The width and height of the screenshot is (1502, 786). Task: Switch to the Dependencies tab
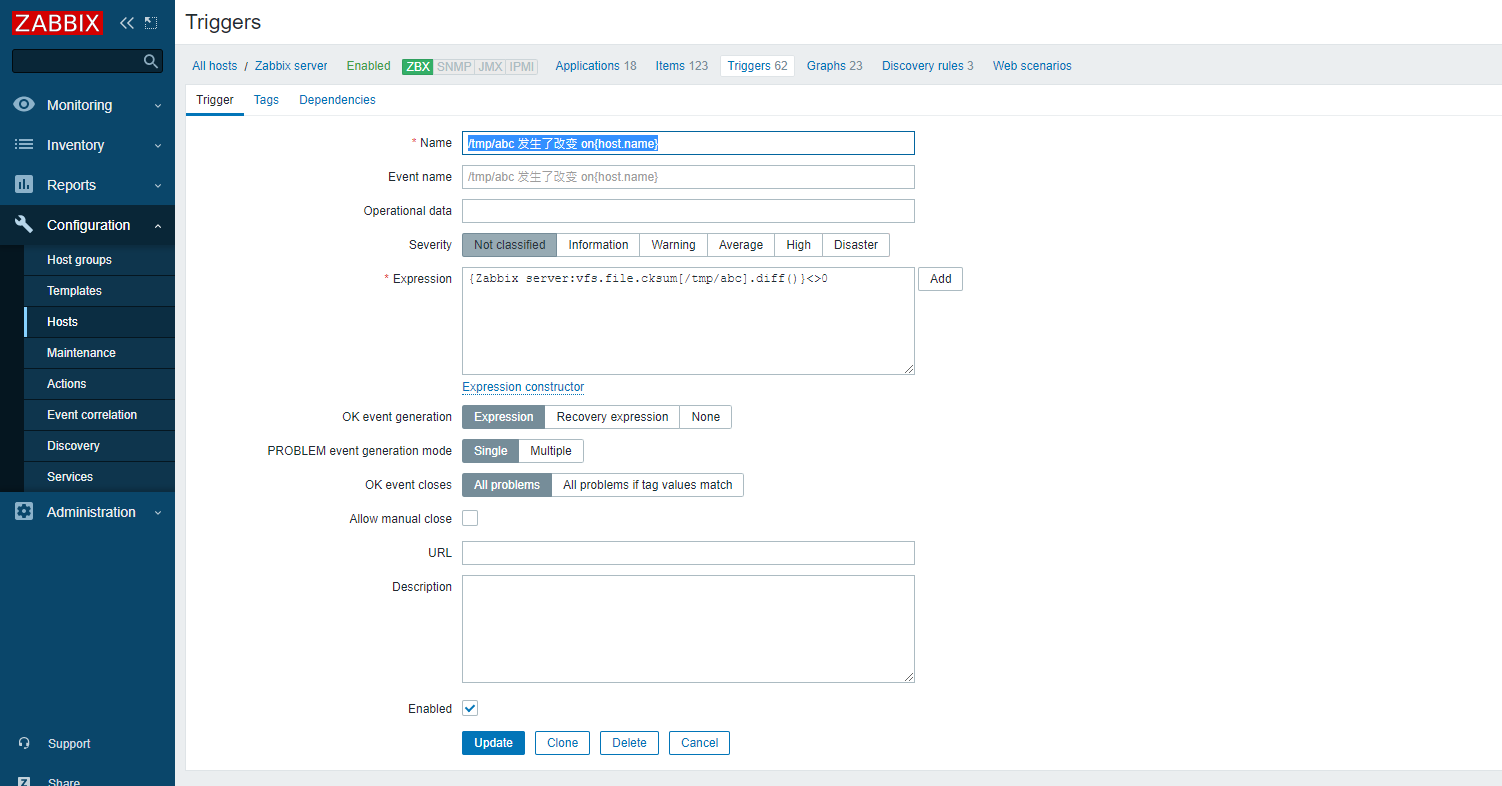tap(337, 100)
